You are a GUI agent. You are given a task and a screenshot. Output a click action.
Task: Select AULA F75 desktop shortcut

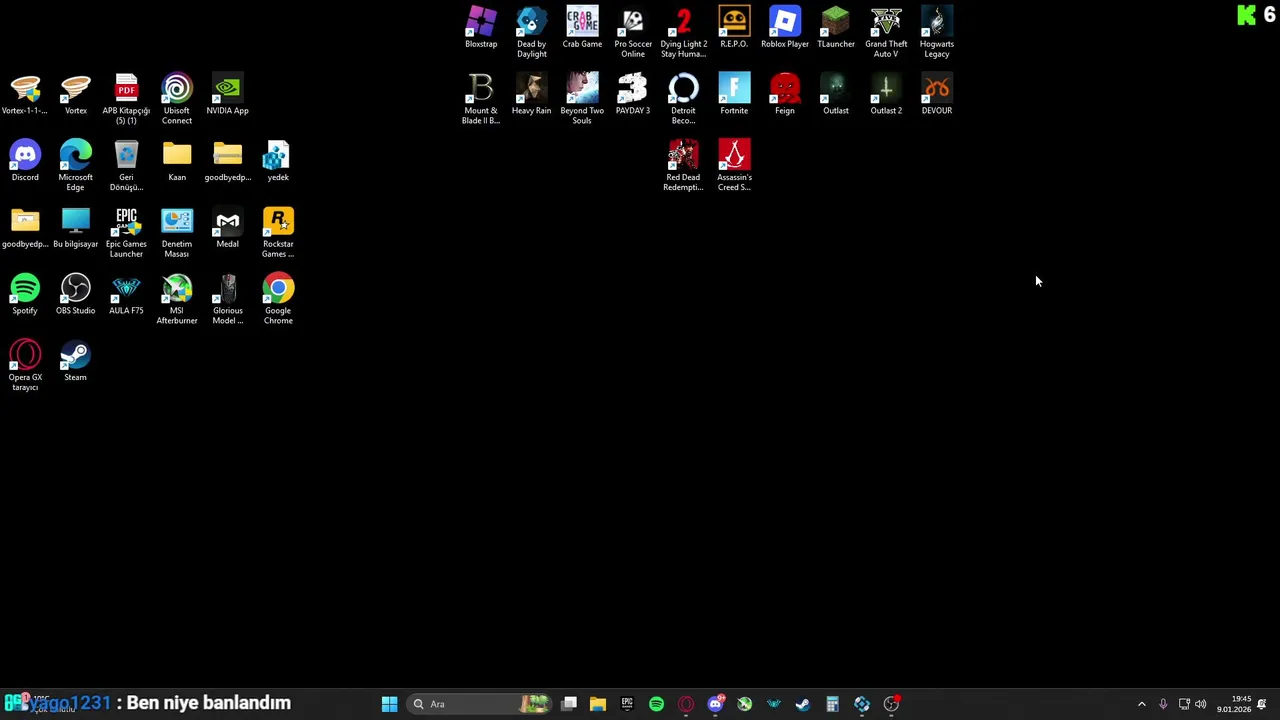[x=126, y=294]
